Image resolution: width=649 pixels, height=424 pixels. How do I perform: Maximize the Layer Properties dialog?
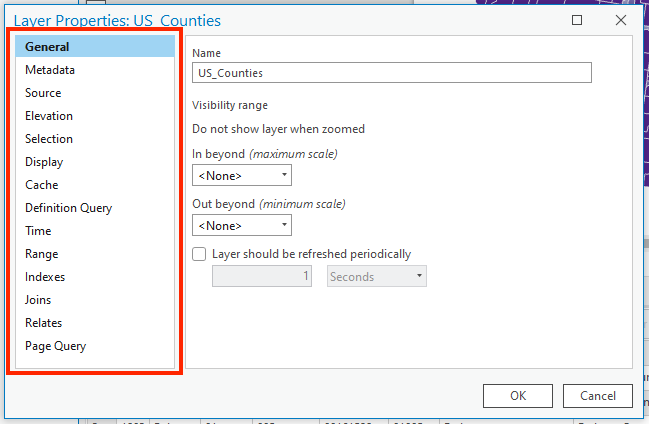point(577,20)
